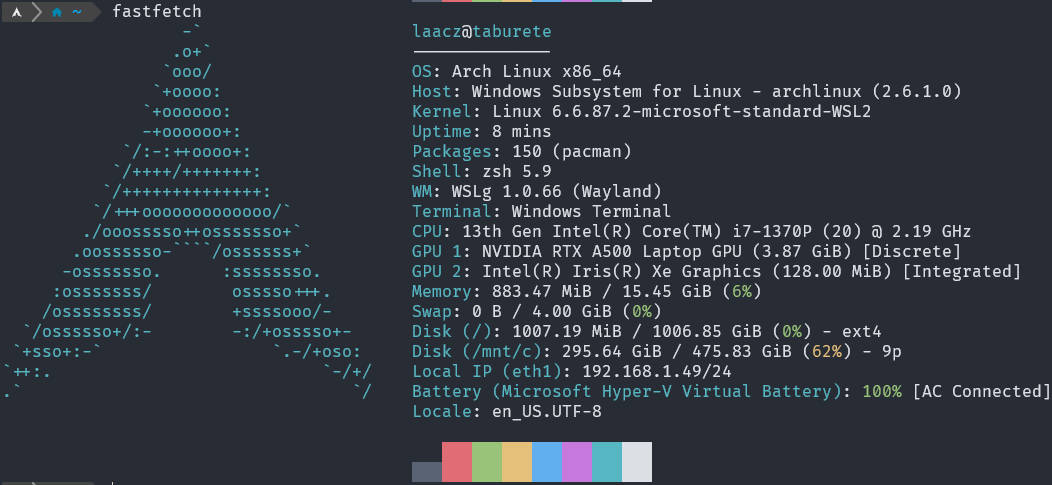Click the large ASCII Arch Linux logo
The height and width of the screenshot is (485, 1052).
pyautogui.click(x=188, y=210)
